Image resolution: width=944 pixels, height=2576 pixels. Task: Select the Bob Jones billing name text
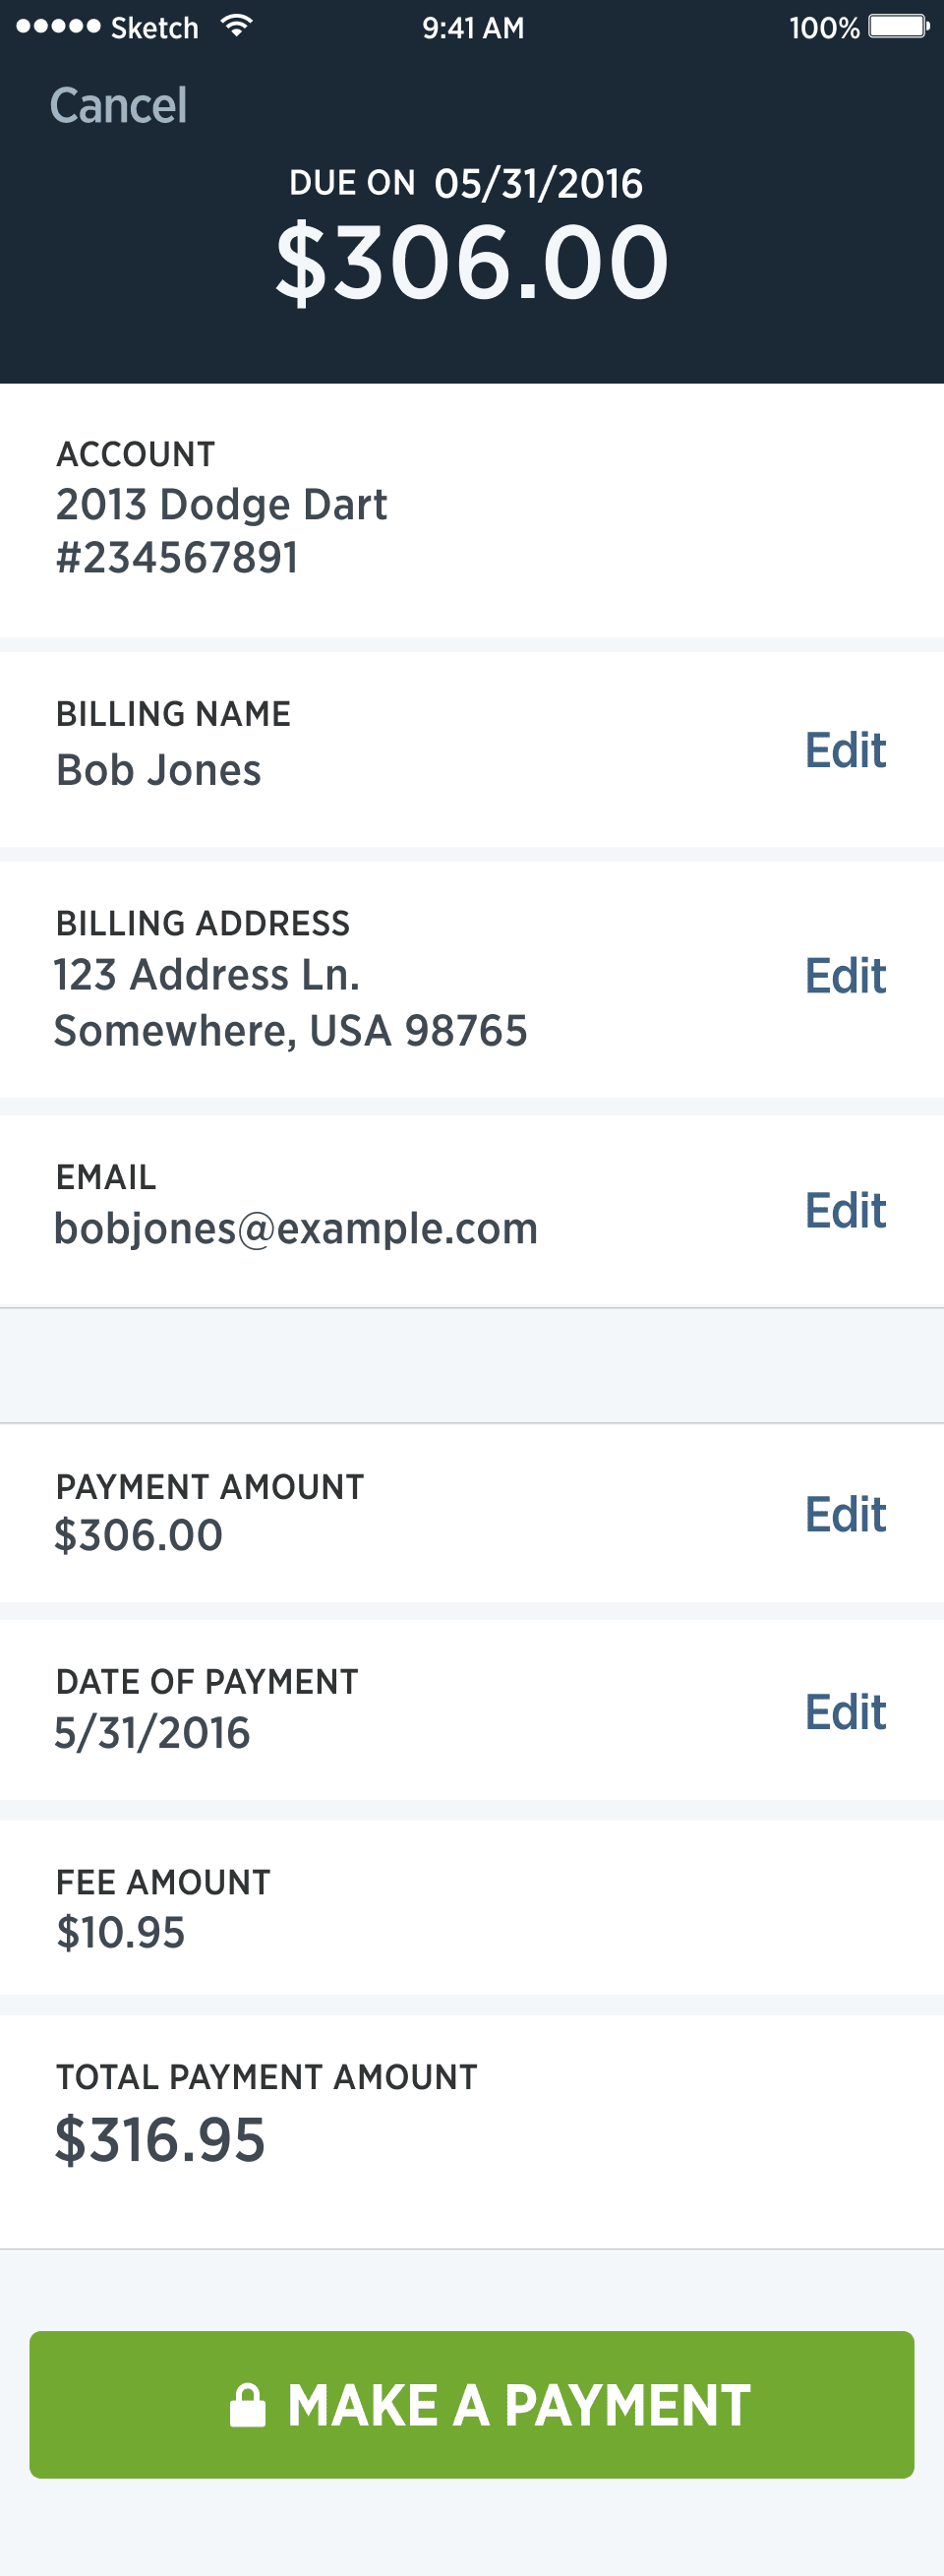click(158, 771)
